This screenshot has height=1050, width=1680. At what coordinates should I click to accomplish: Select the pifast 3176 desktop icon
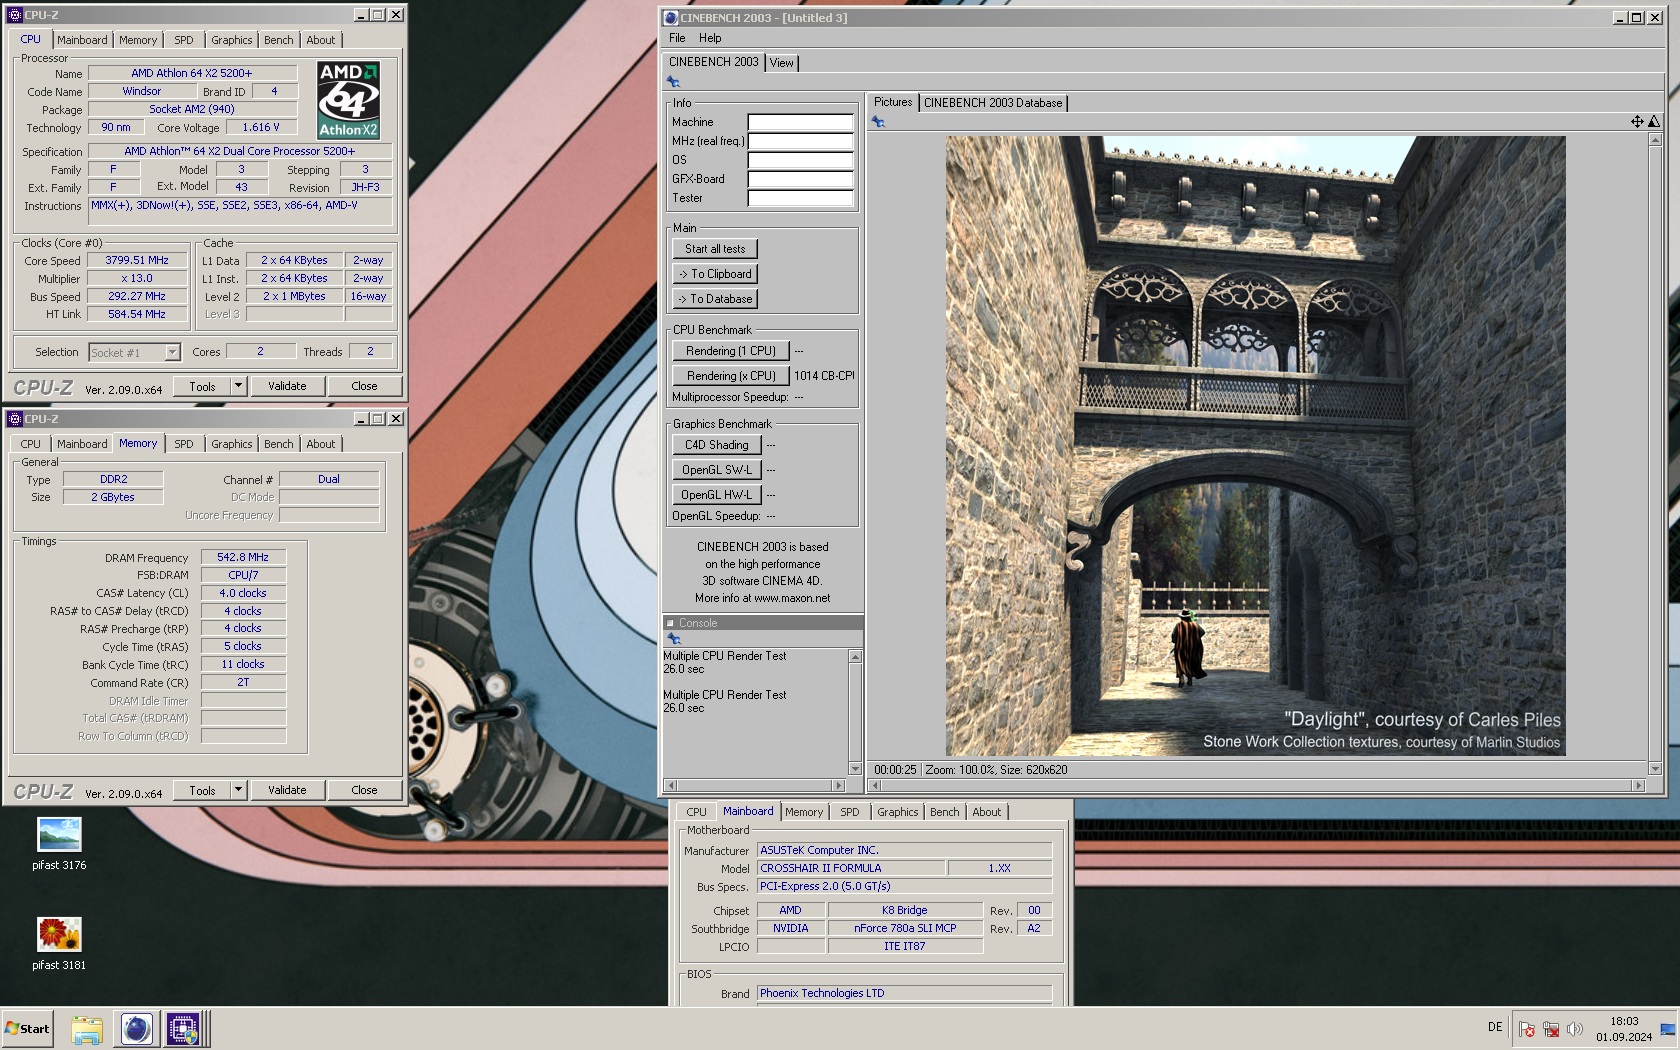(59, 844)
